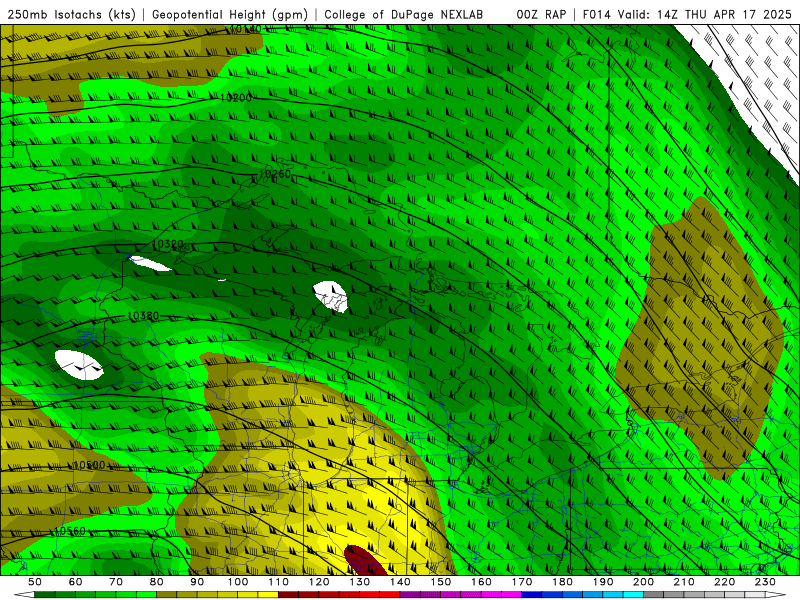Click the 10500 height contour label
The width and height of the screenshot is (800, 600).
click(89, 465)
